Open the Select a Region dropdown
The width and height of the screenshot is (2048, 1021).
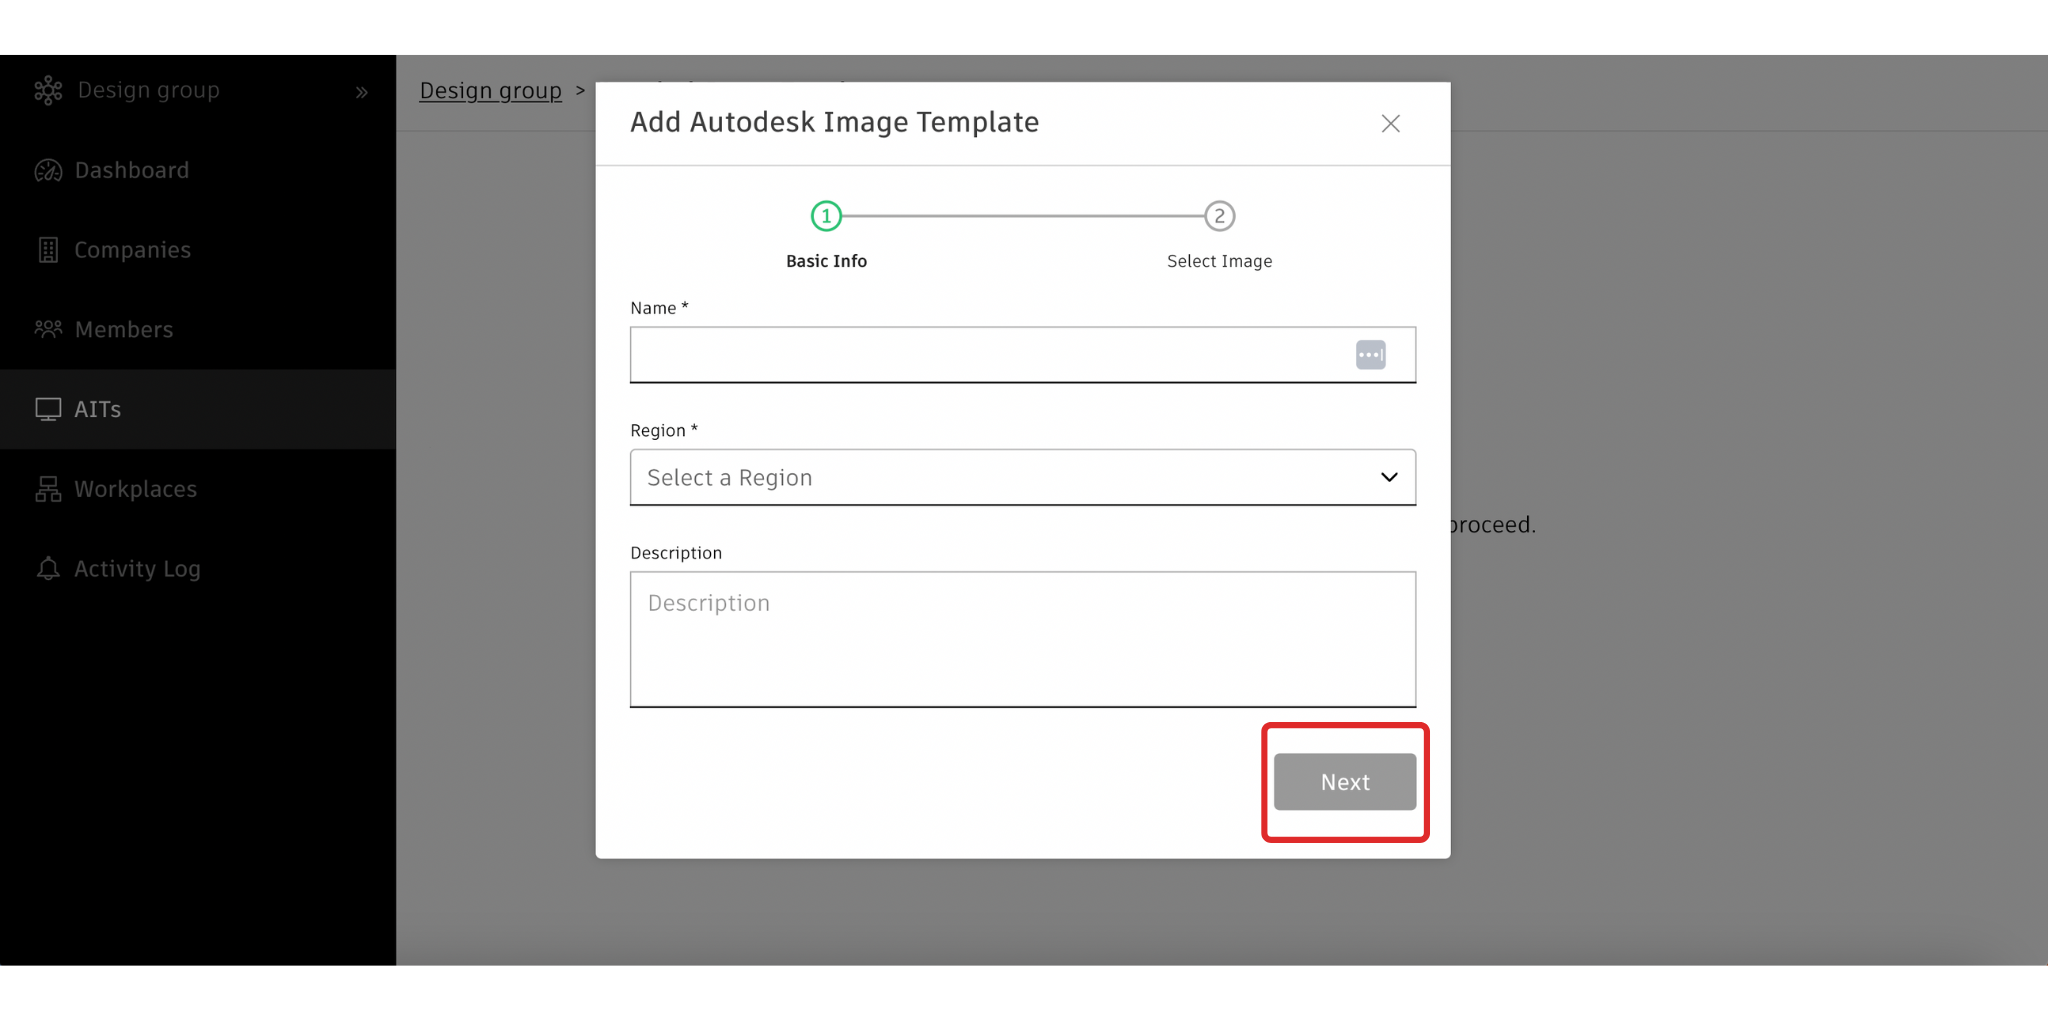click(x=1023, y=478)
